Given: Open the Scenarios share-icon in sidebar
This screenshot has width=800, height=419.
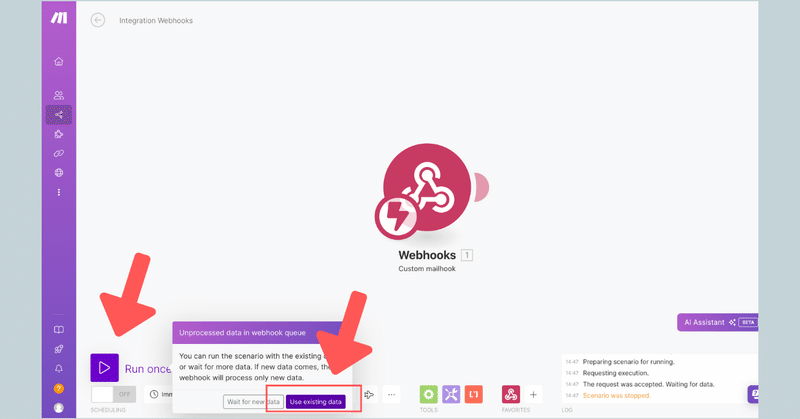Looking at the screenshot, I should click(59, 115).
